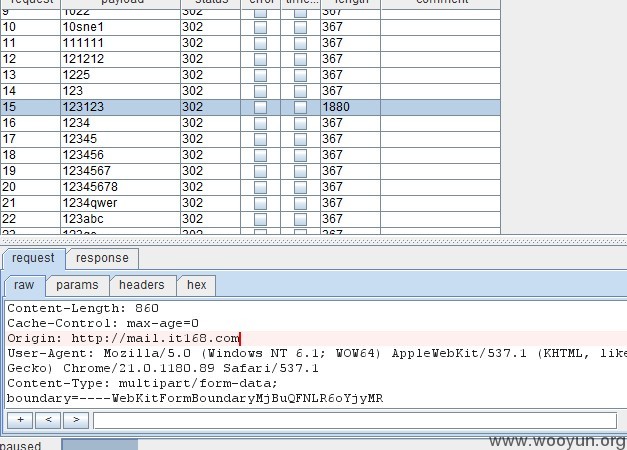The width and height of the screenshot is (627, 450).
Task: Click request number 15 cell
Action: (x=30, y=107)
